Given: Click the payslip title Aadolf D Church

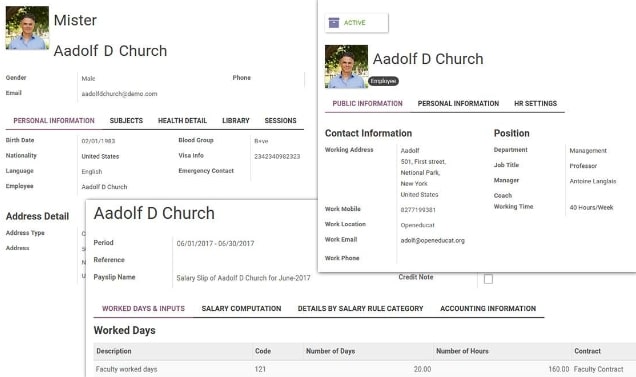Looking at the screenshot, I should (154, 213).
